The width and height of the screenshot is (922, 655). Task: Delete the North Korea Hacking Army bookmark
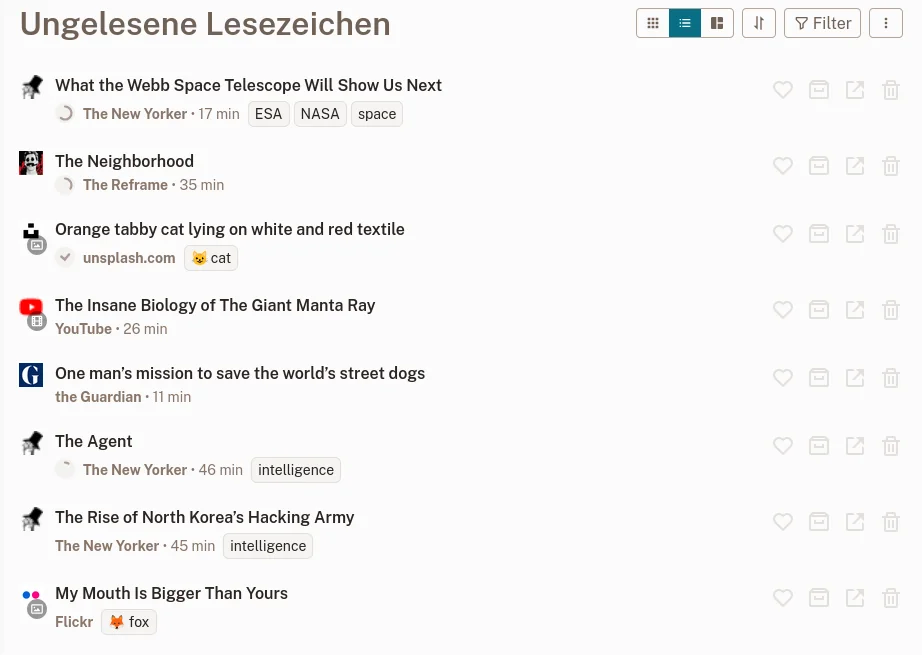891,522
